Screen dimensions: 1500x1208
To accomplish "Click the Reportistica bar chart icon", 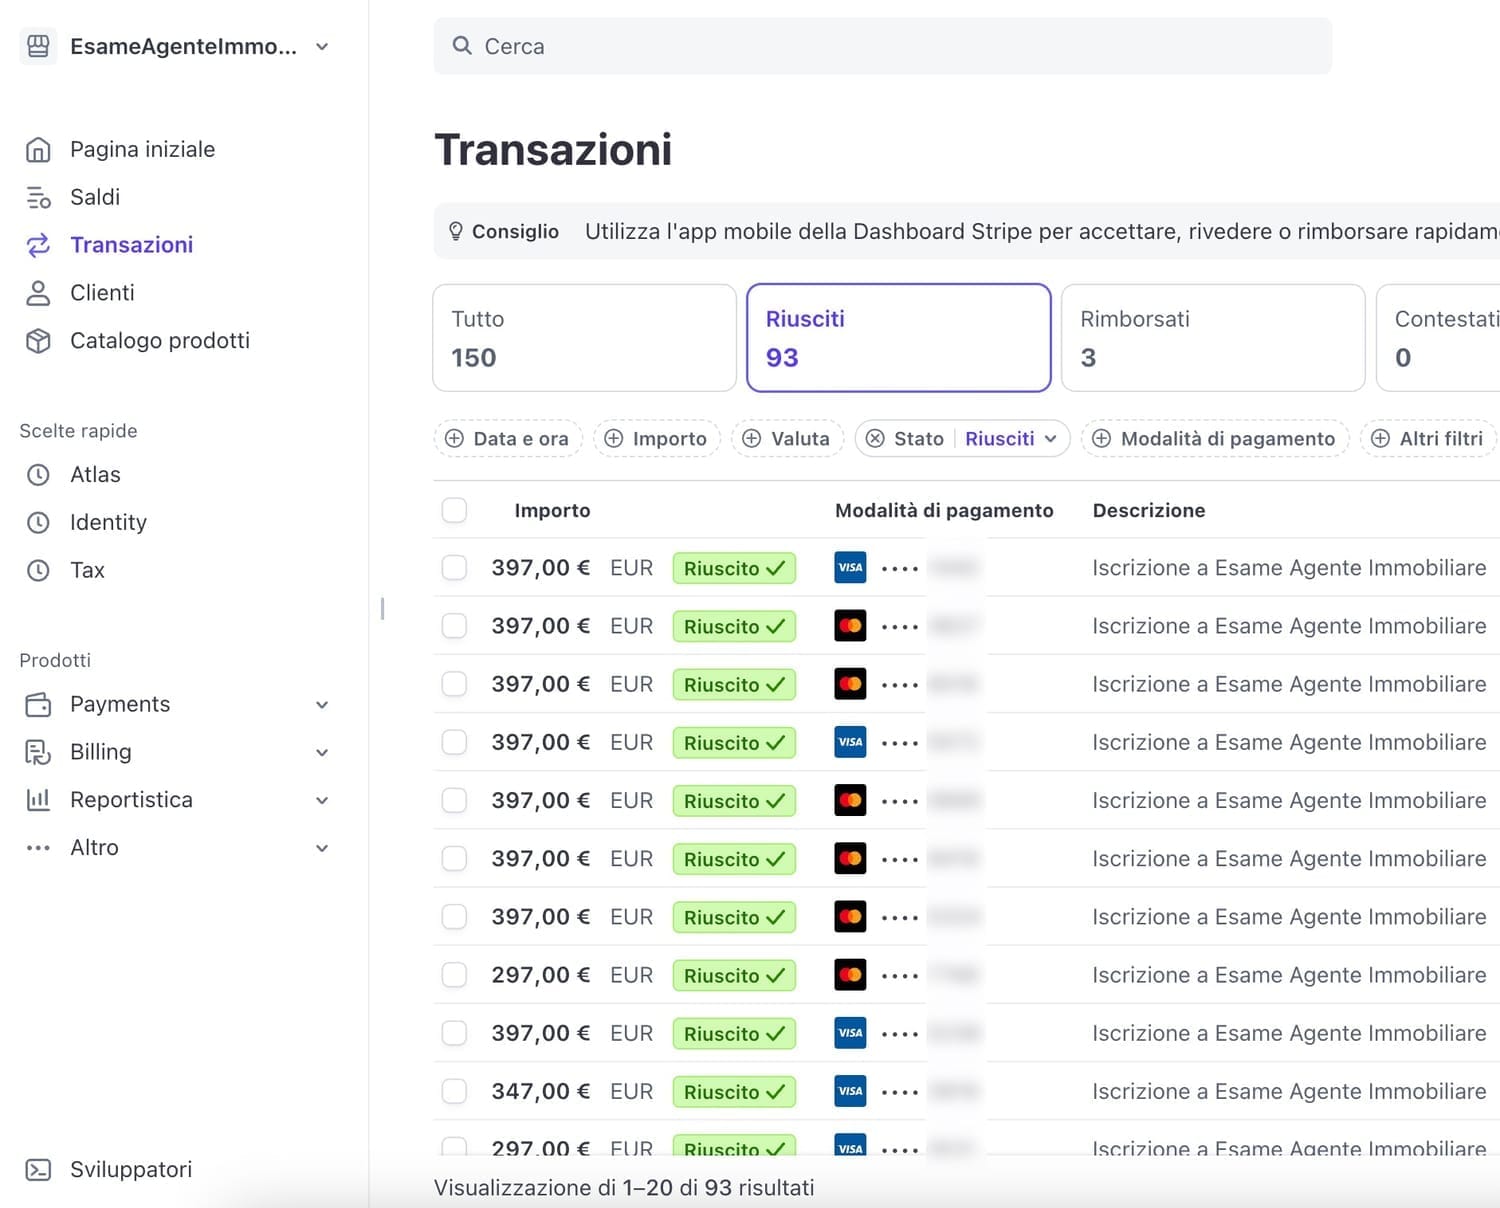I will pos(38,800).
